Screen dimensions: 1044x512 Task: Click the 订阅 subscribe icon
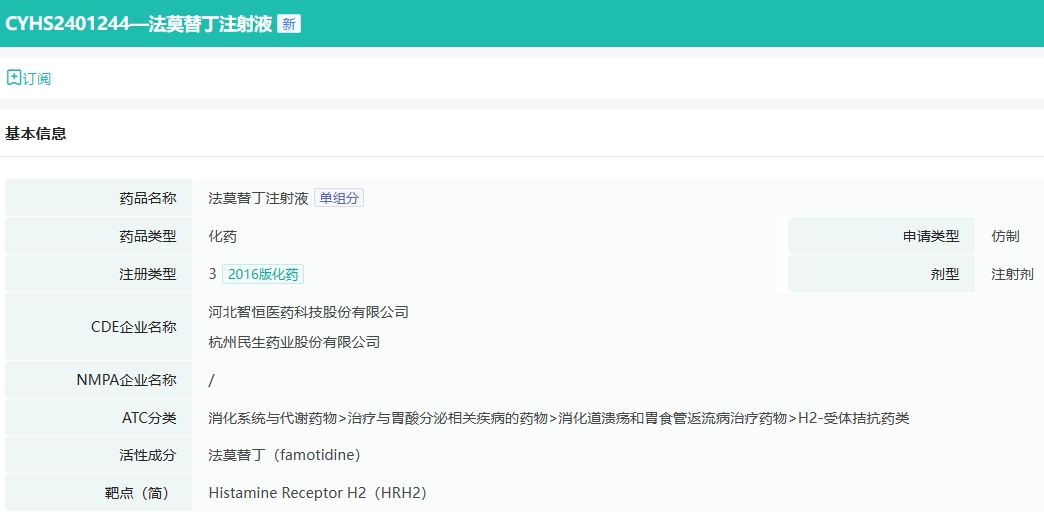coord(13,78)
